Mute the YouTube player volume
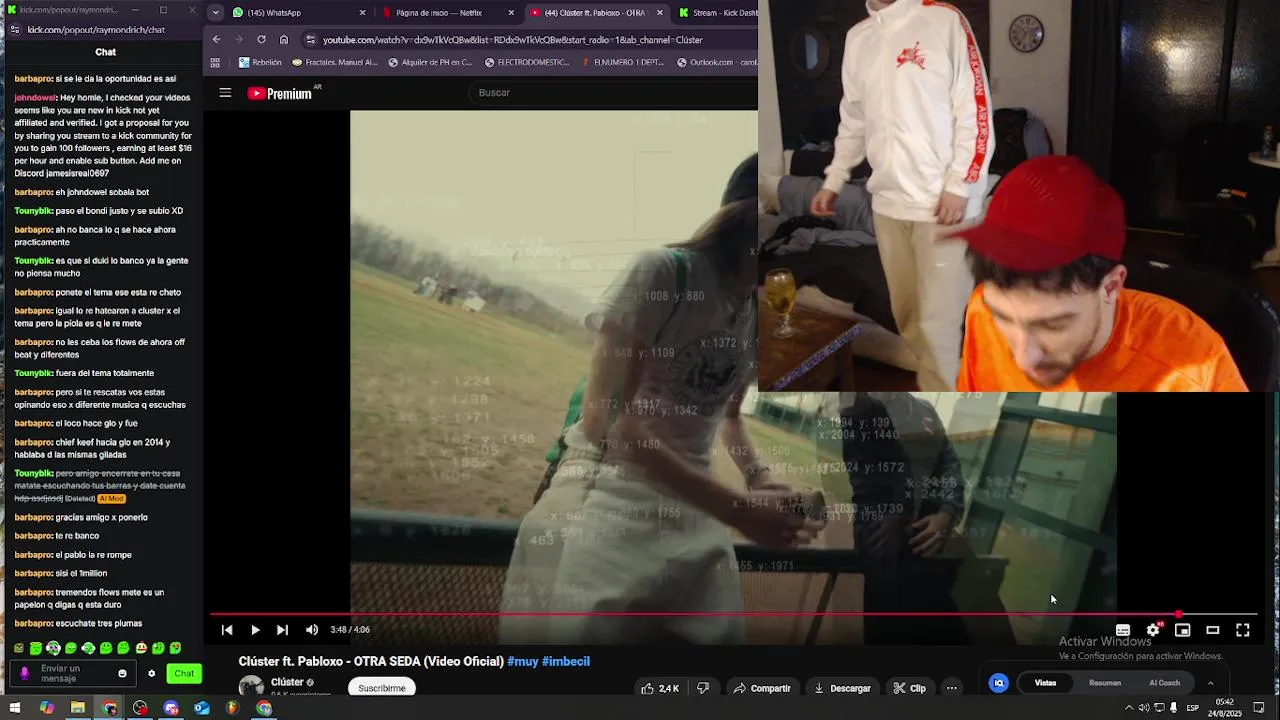1280x720 pixels. 312,630
